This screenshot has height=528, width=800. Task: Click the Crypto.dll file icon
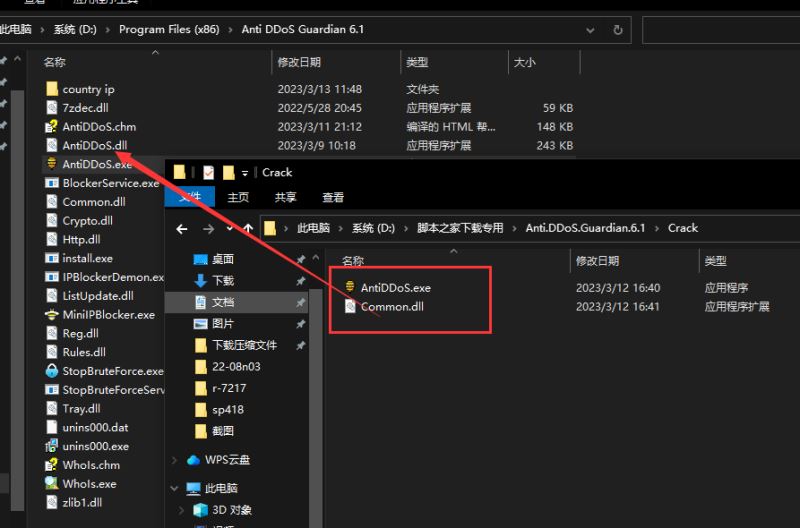52,220
